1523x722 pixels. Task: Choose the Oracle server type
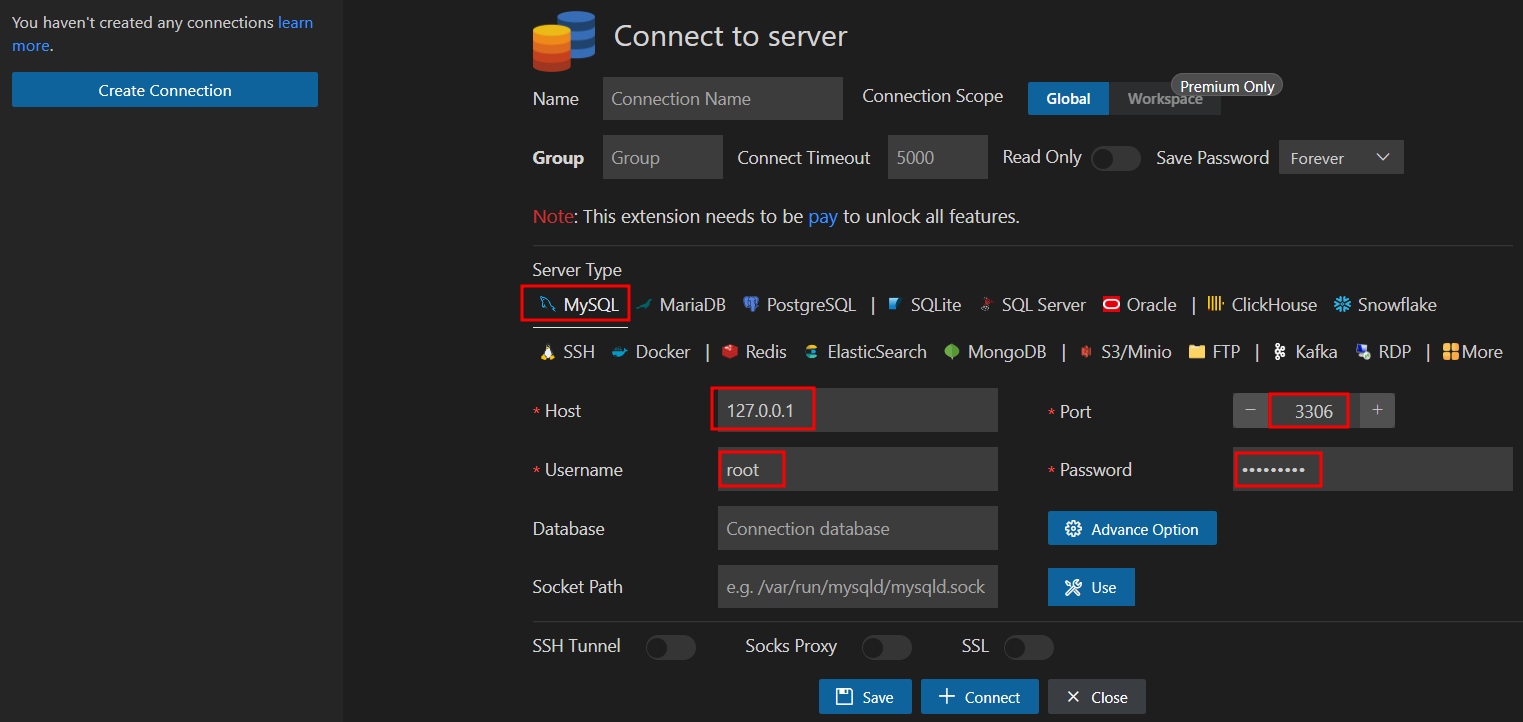[x=1140, y=305]
